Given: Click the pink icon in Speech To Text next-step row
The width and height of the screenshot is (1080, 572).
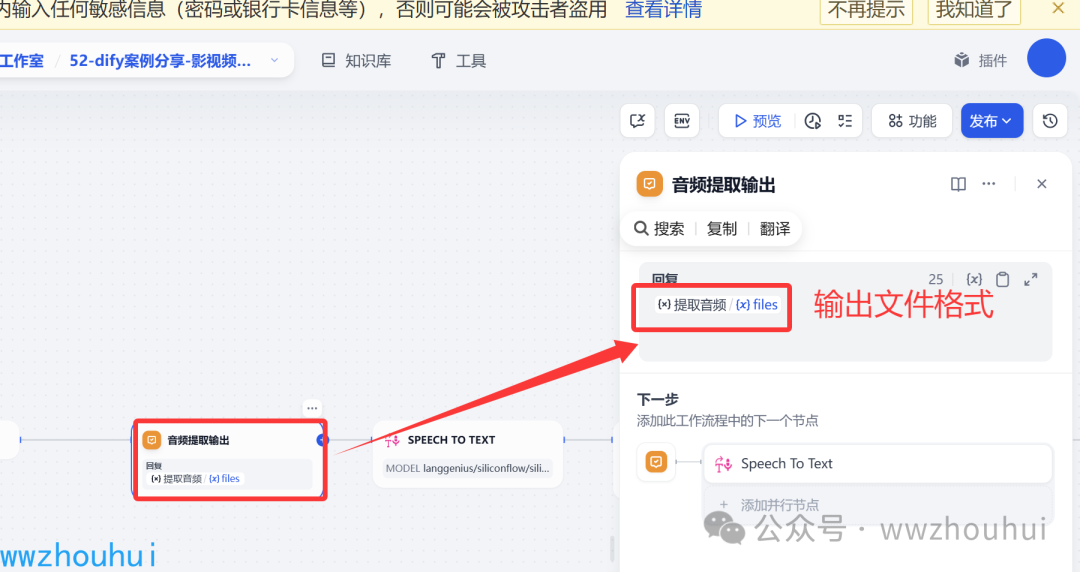Looking at the screenshot, I should [x=723, y=464].
